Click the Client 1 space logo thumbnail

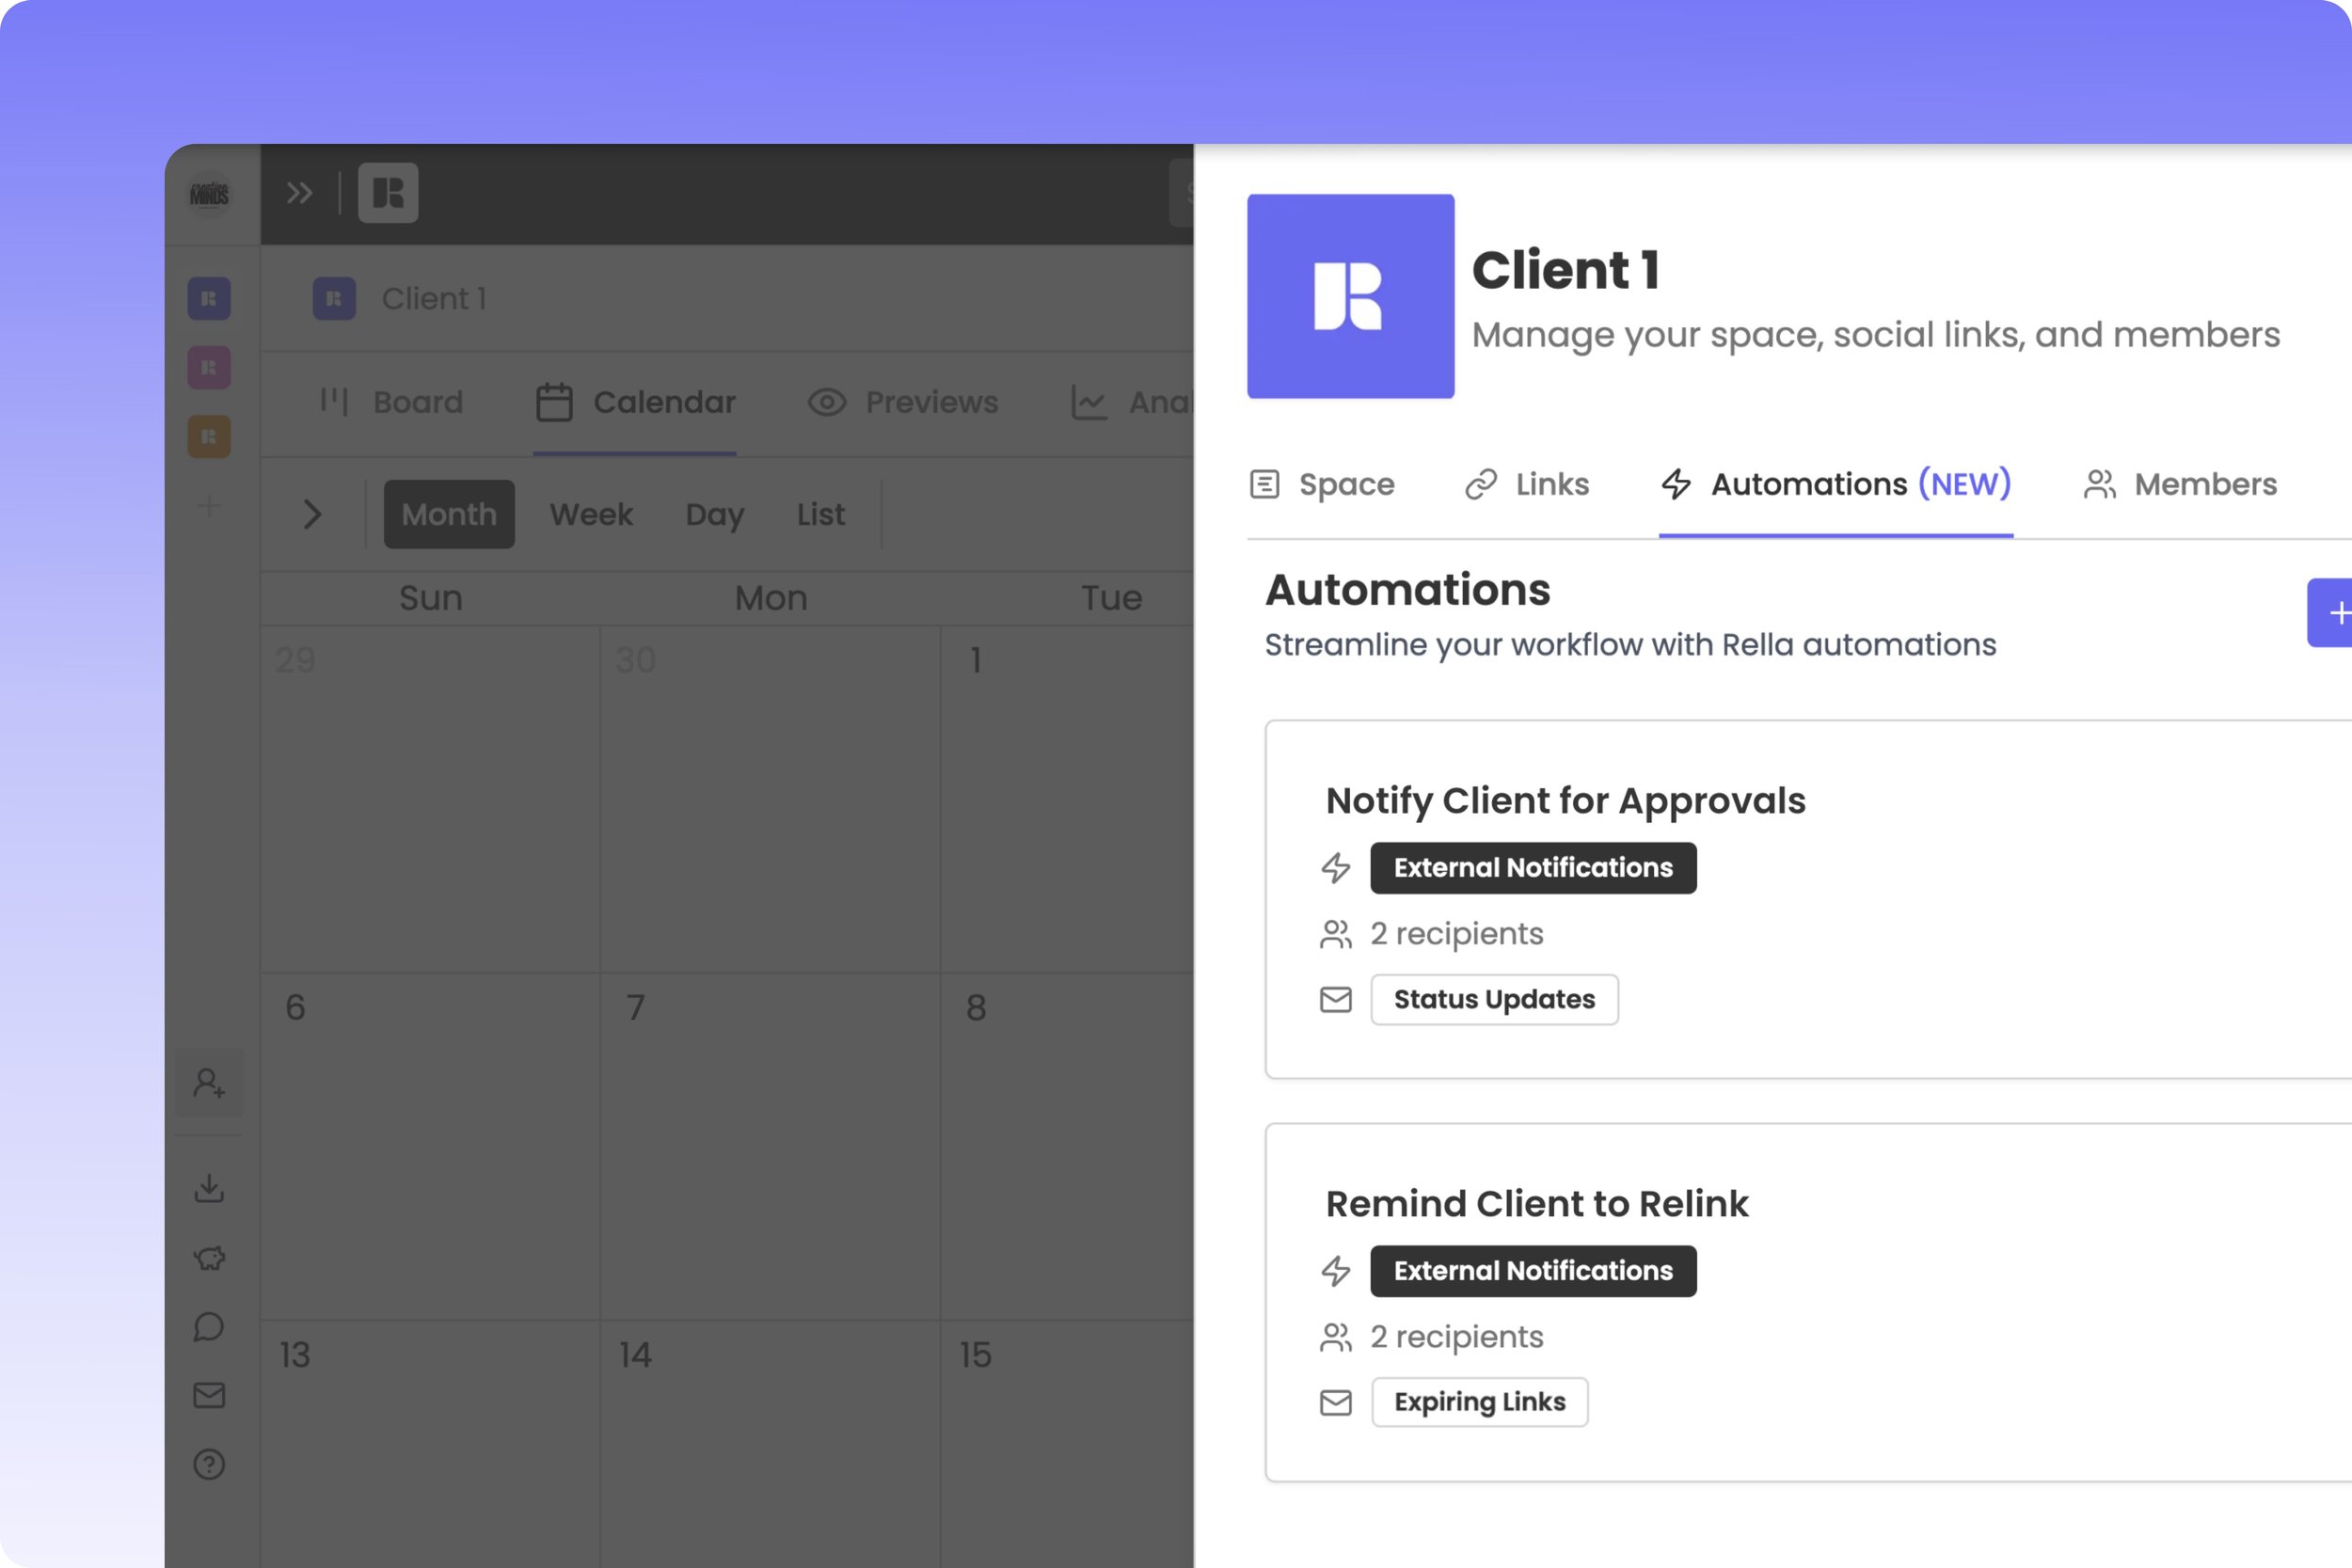point(1350,296)
